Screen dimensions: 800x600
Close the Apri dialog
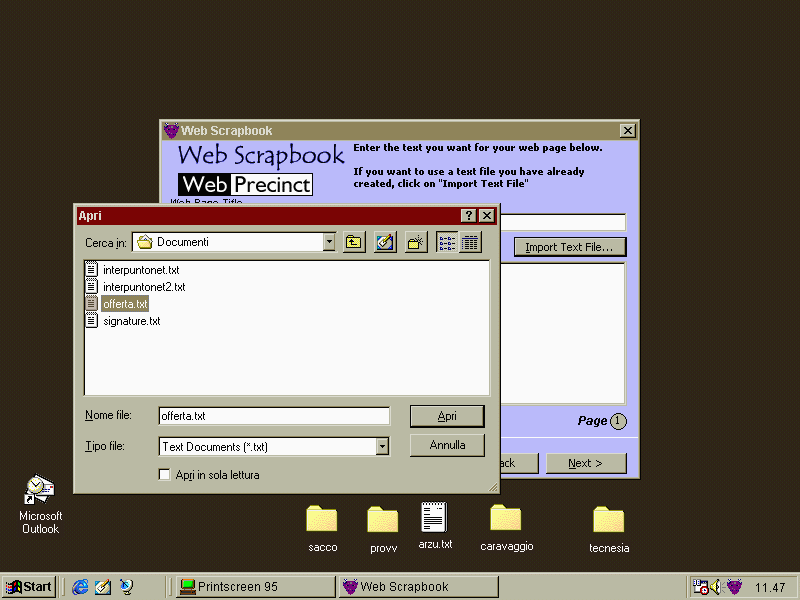tap(487, 216)
